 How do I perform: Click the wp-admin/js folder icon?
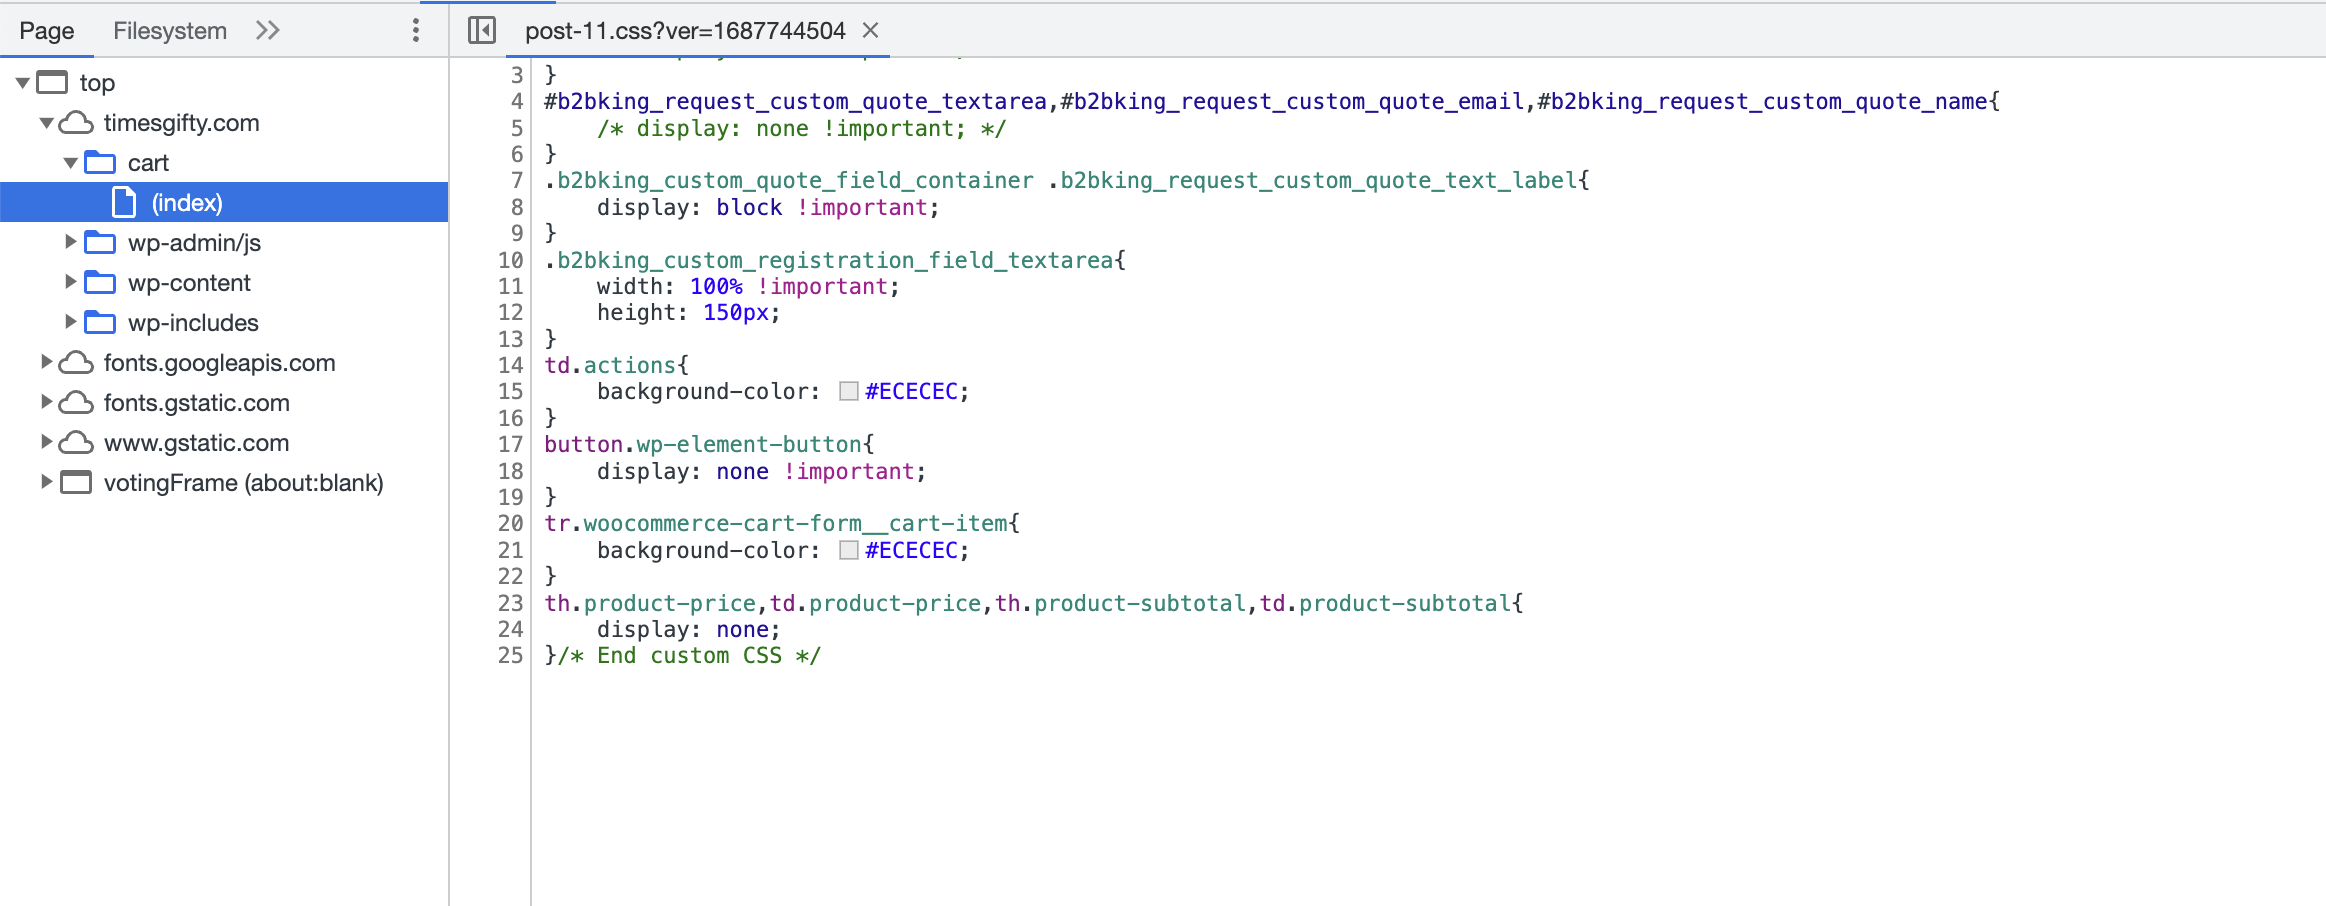tap(100, 242)
